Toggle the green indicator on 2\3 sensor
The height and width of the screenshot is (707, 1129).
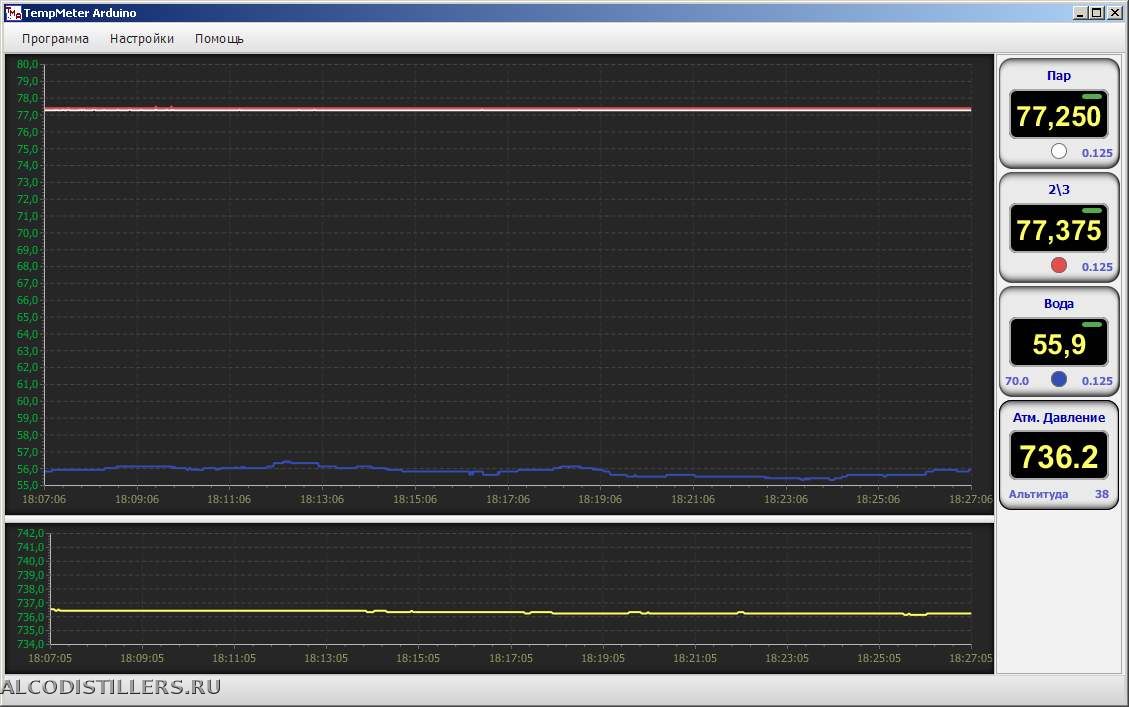pos(1092,211)
